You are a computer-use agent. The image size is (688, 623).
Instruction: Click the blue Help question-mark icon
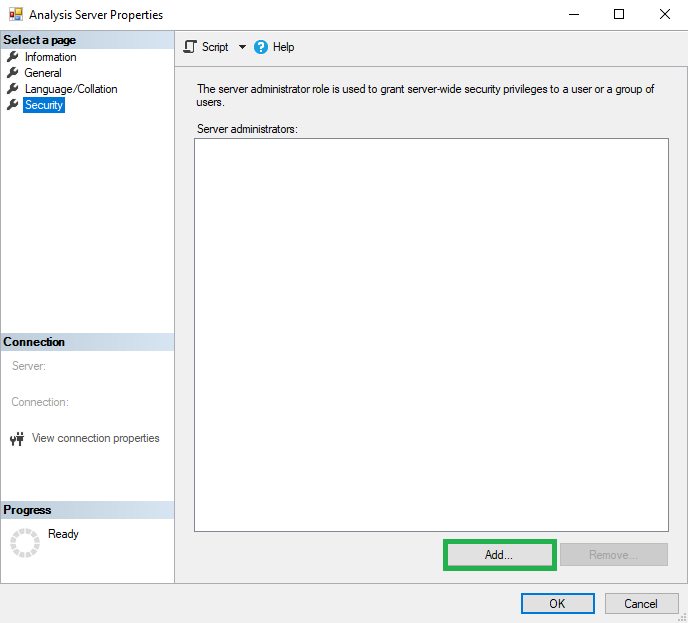pyautogui.click(x=261, y=47)
